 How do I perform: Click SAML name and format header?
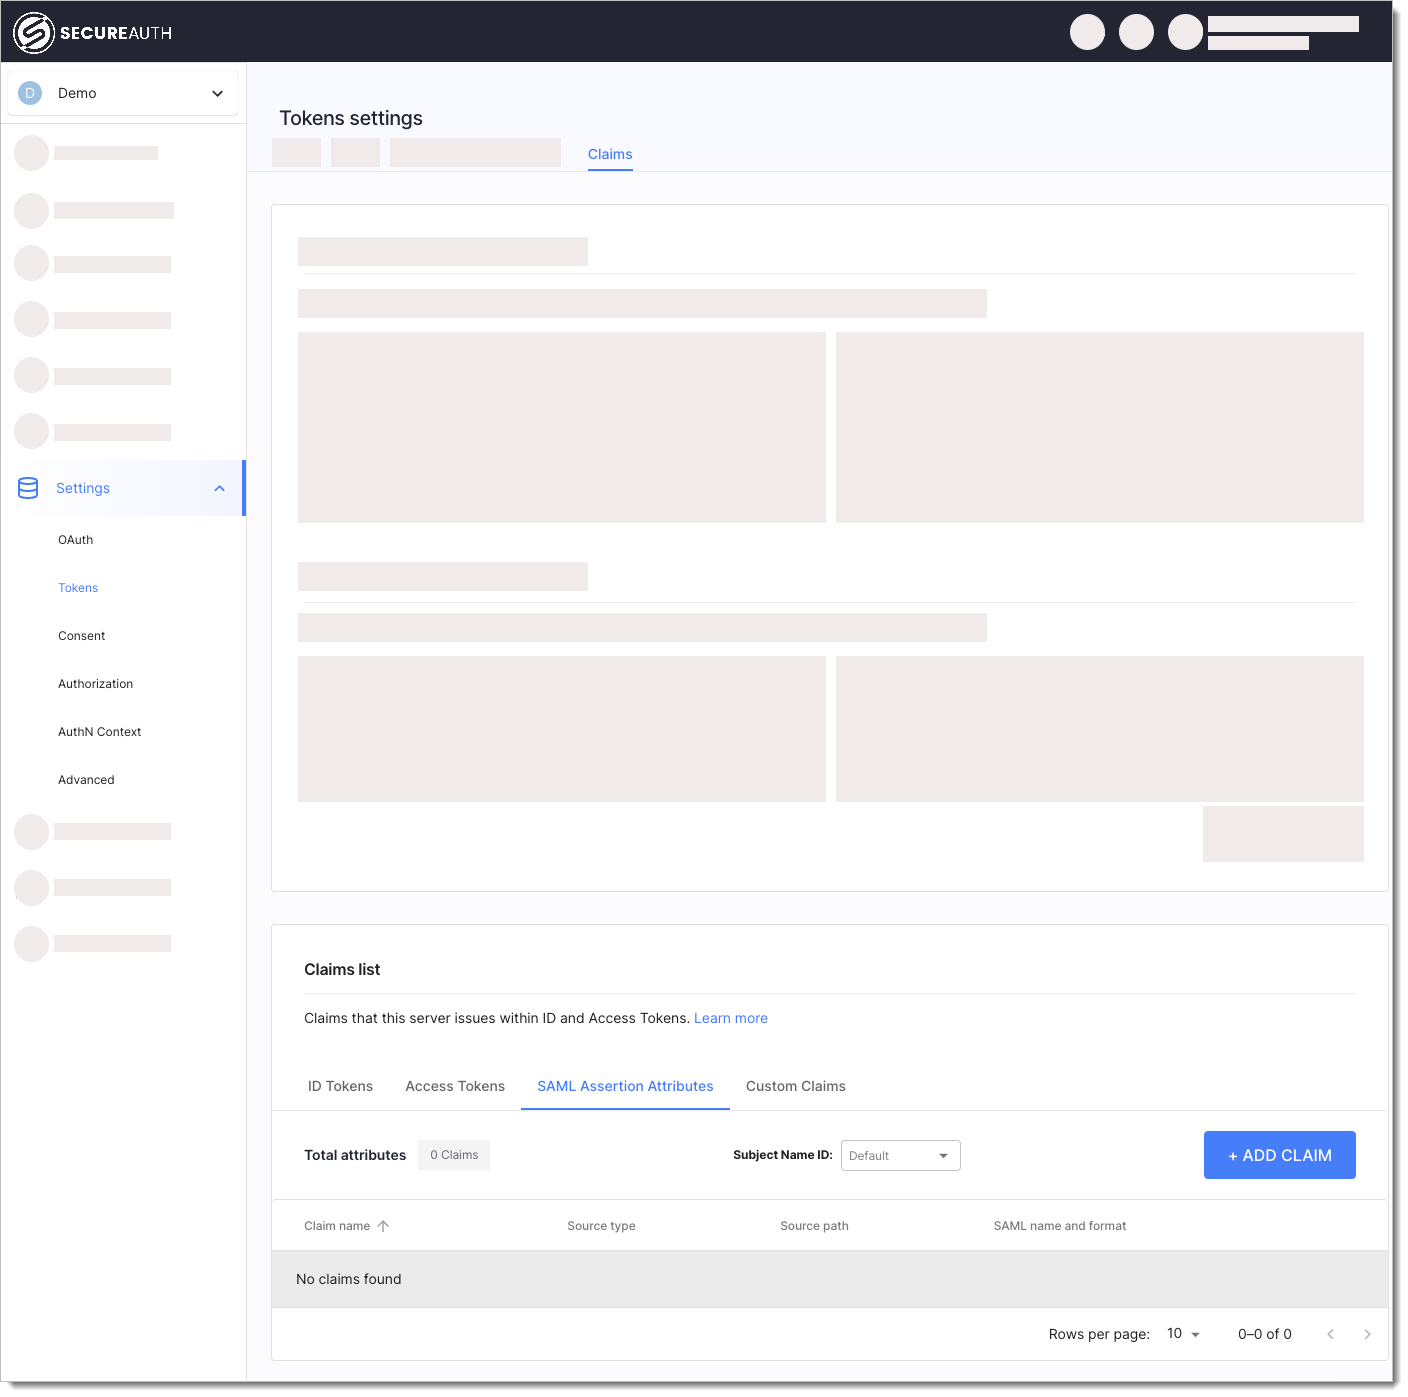click(1060, 1226)
